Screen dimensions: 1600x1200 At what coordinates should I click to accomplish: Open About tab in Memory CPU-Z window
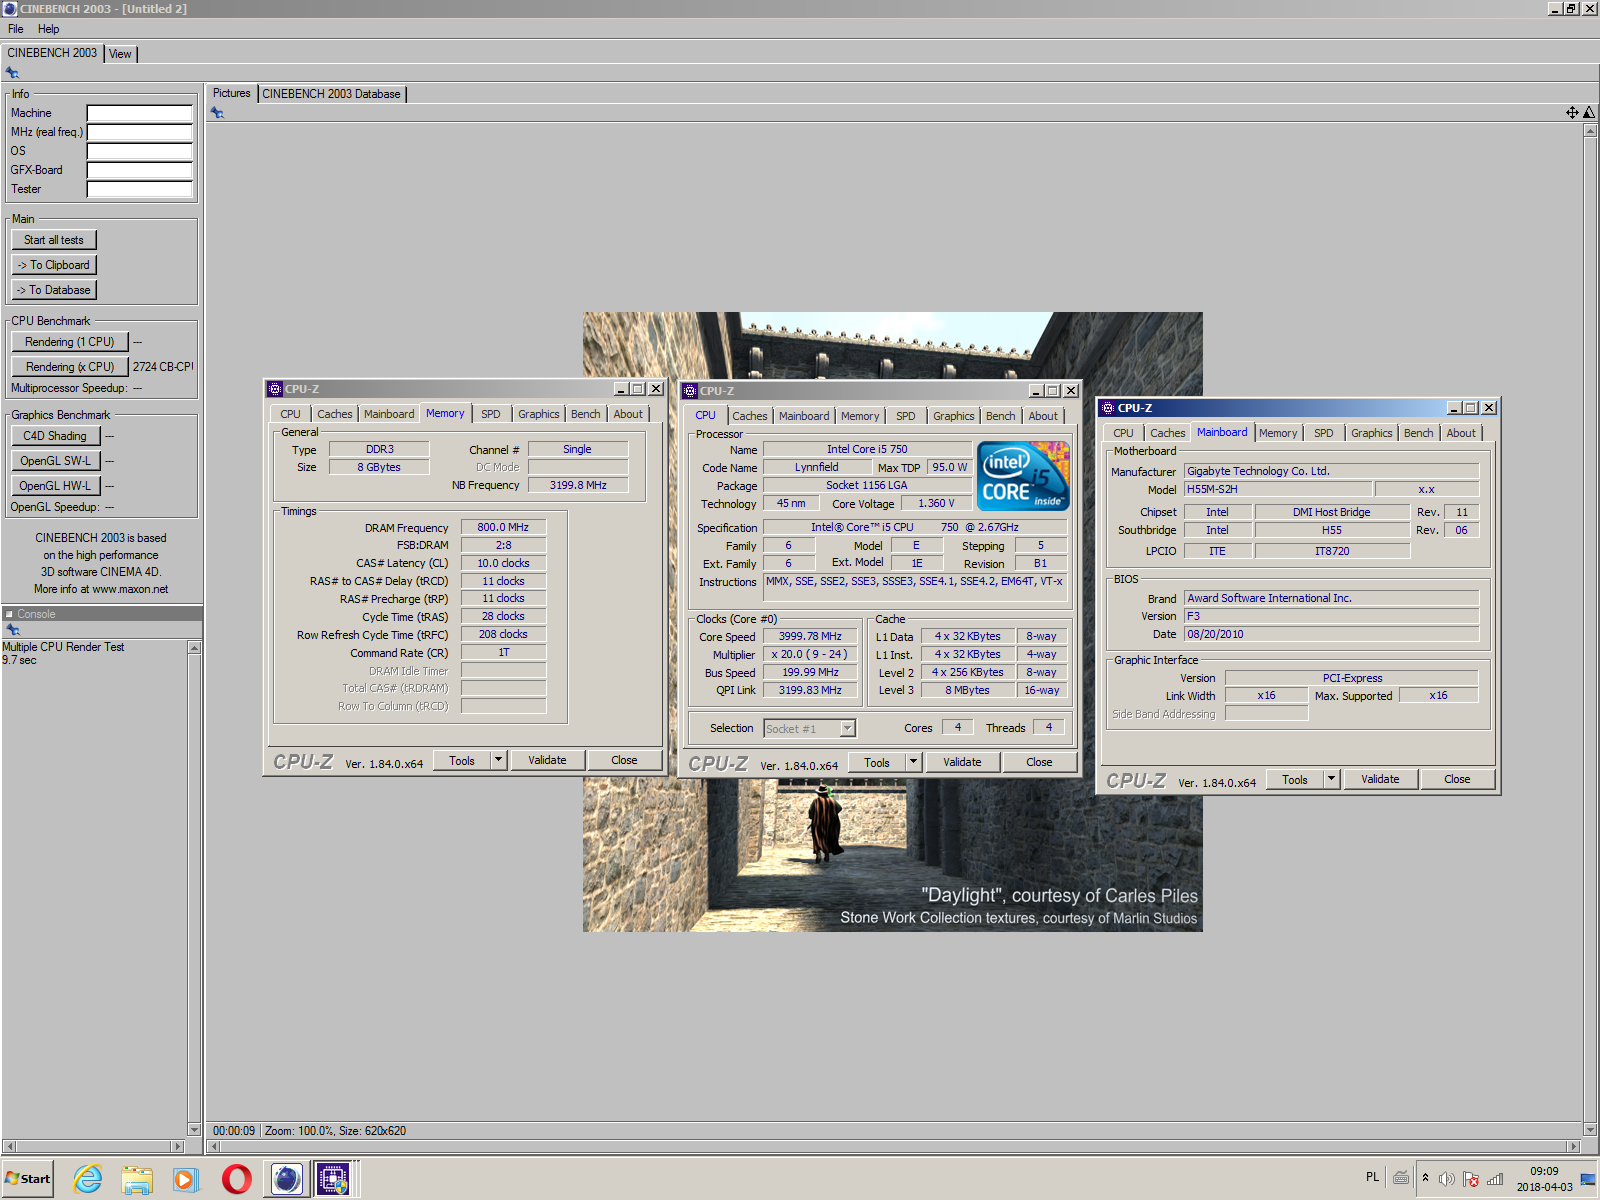pyautogui.click(x=628, y=414)
